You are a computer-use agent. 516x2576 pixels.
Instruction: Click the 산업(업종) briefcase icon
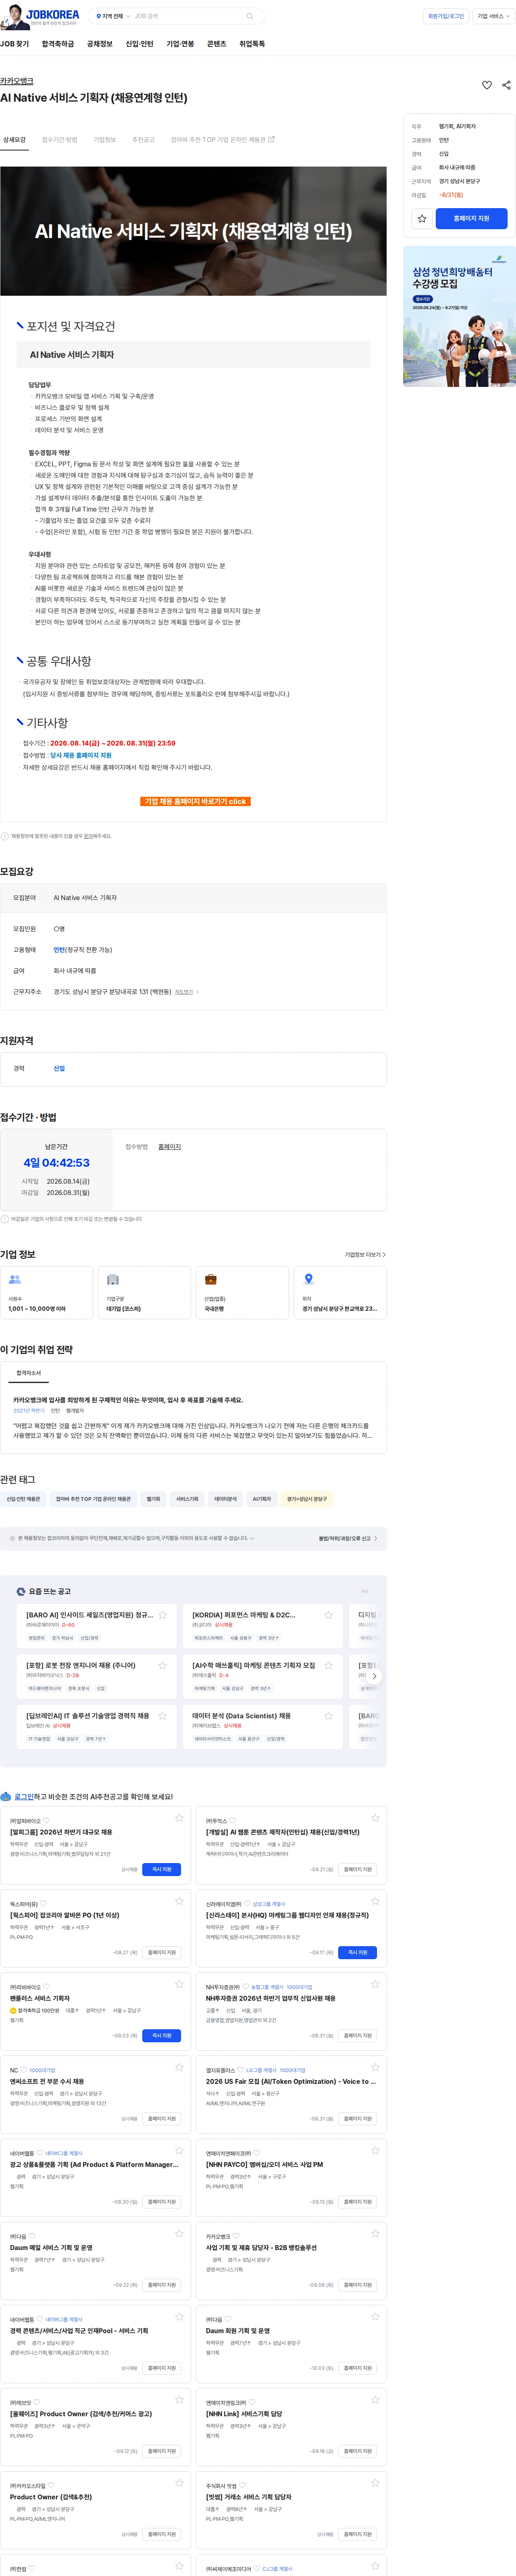211,1279
